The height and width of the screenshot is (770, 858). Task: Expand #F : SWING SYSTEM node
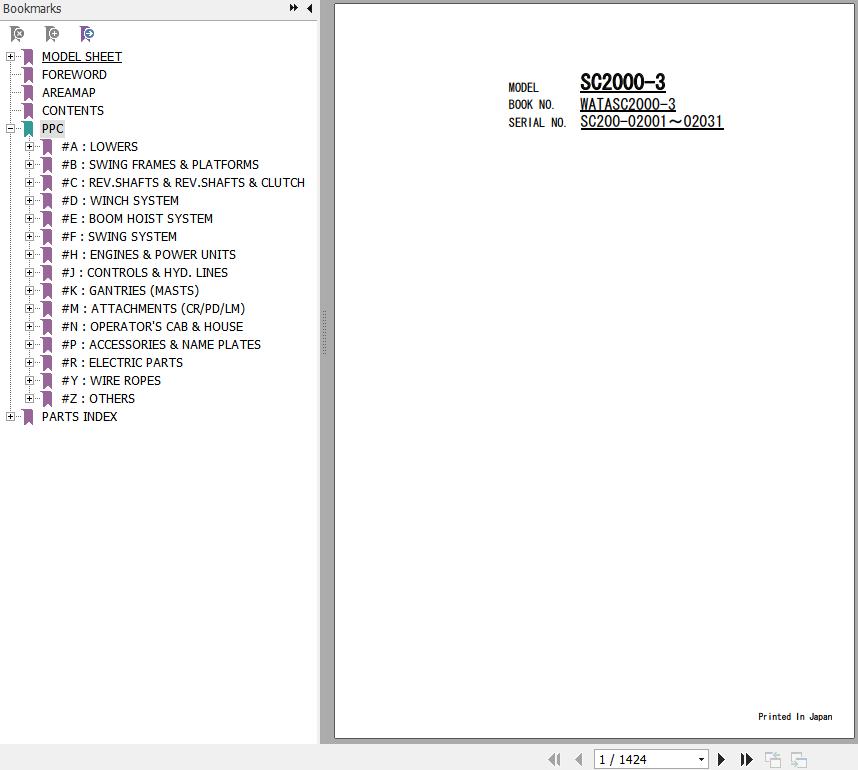(30, 236)
